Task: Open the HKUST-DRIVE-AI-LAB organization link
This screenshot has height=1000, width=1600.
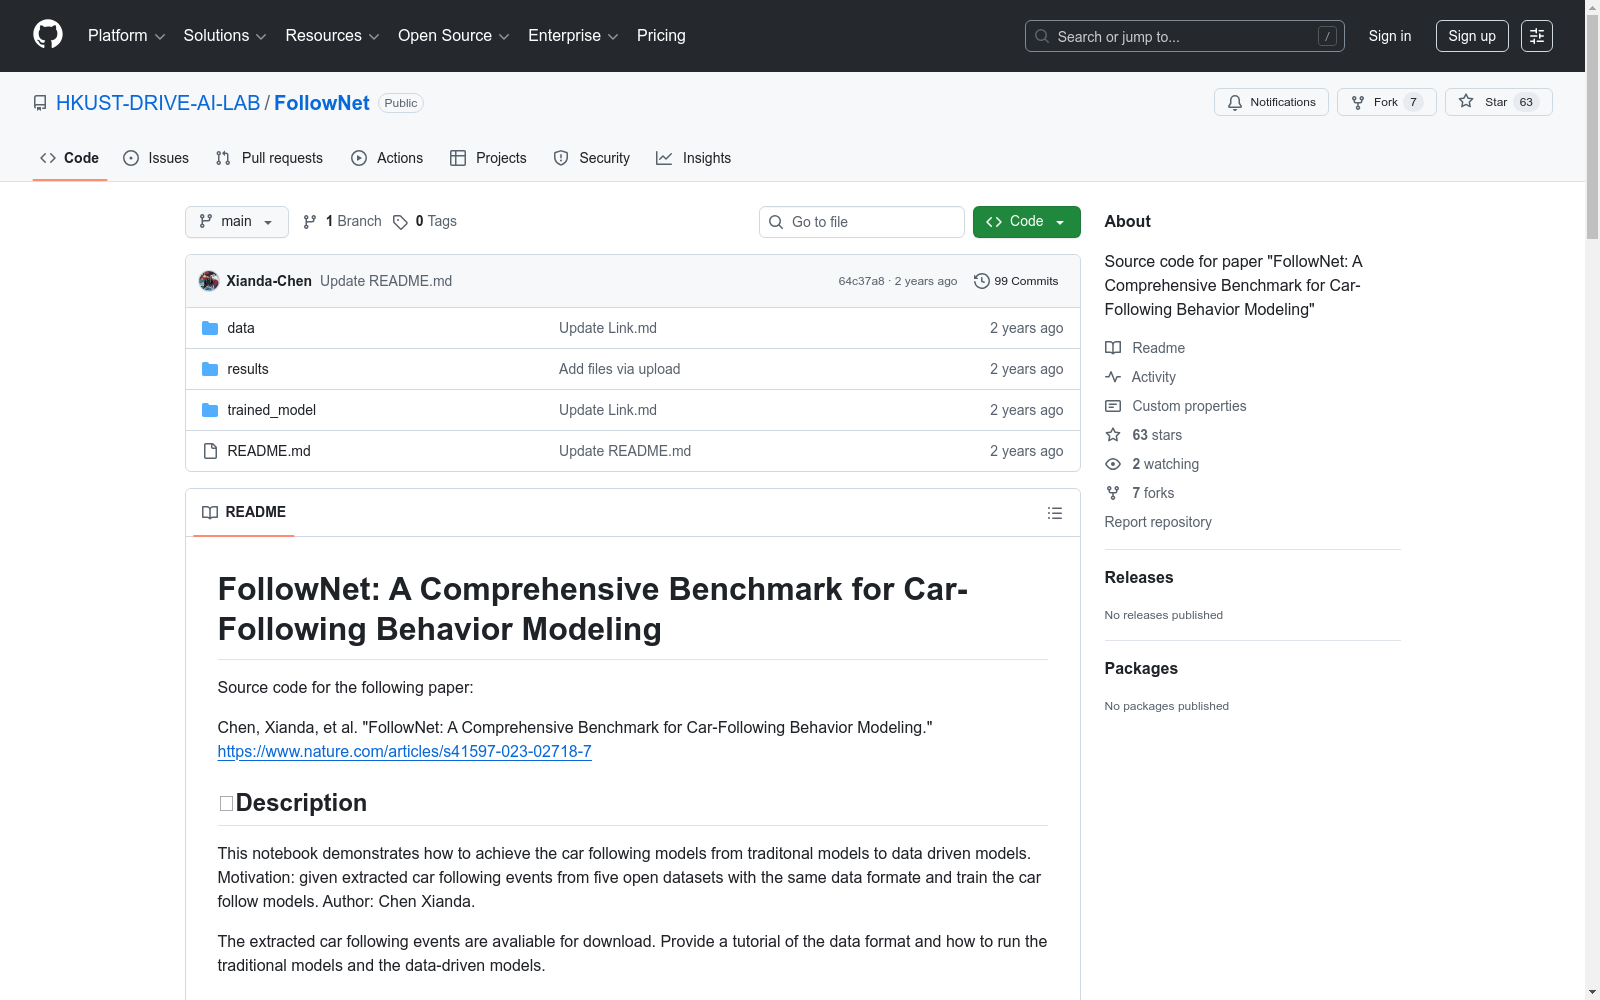Action: coord(158,103)
